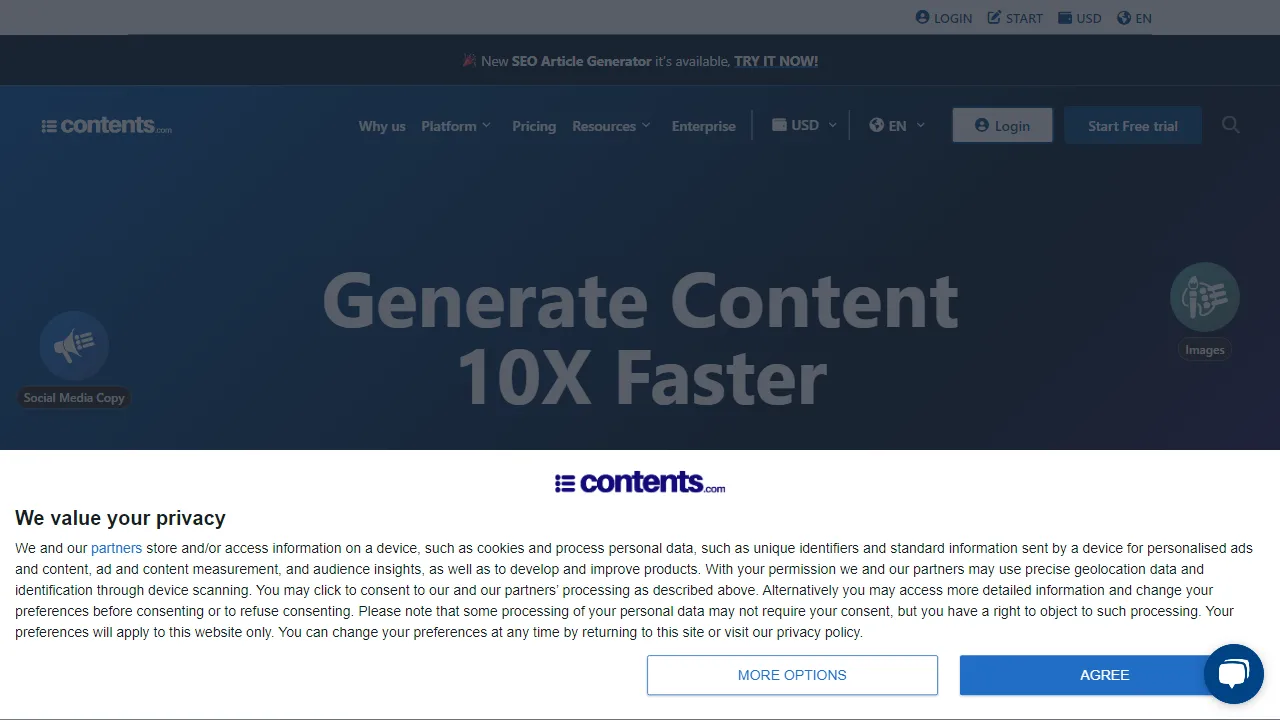Expand the Platform dropdown menu
The image size is (1280, 720).
[456, 126]
